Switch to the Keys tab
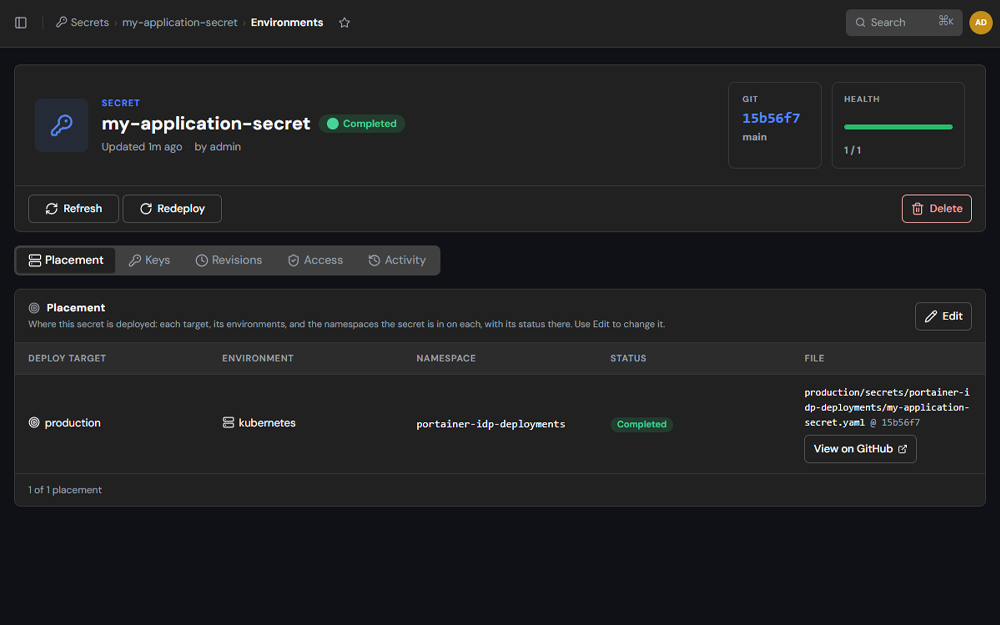 [x=149, y=260]
